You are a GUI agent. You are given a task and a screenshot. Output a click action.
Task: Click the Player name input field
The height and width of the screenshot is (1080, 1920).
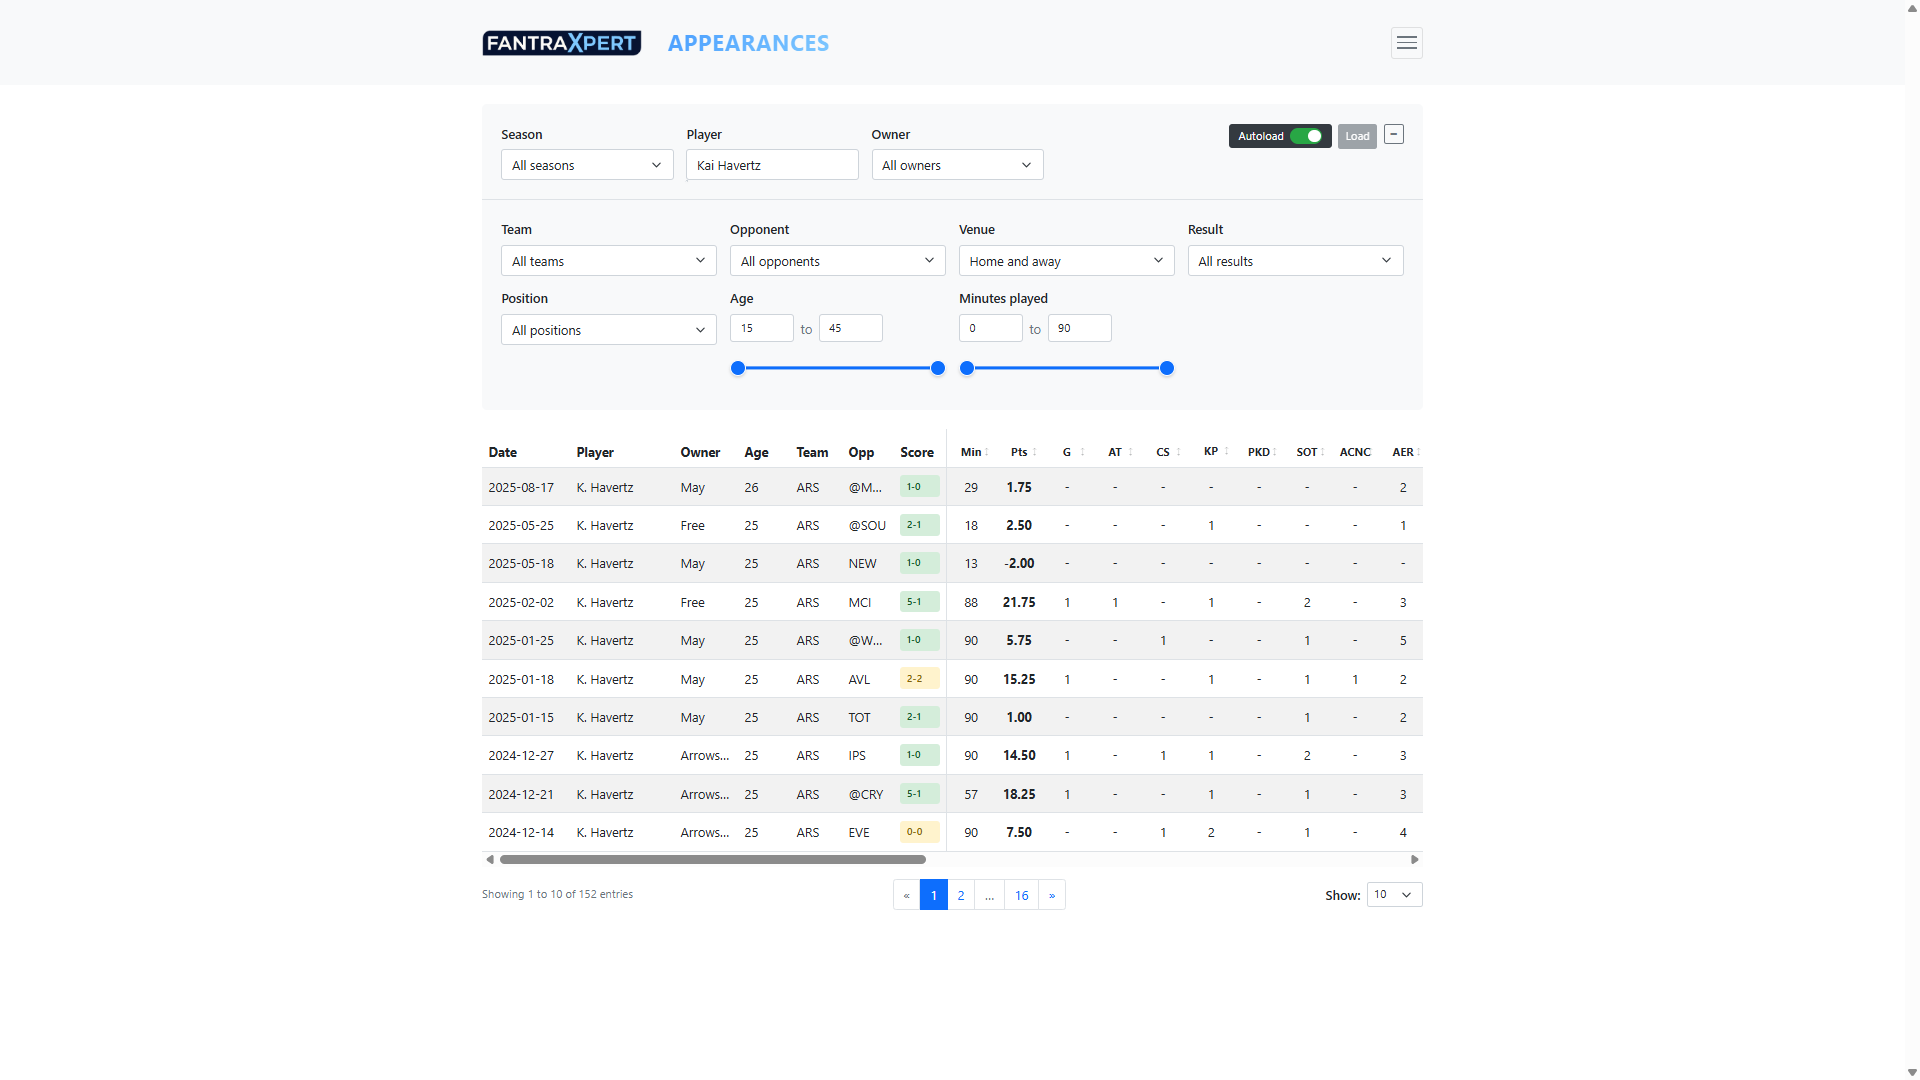(x=772, y=165)
